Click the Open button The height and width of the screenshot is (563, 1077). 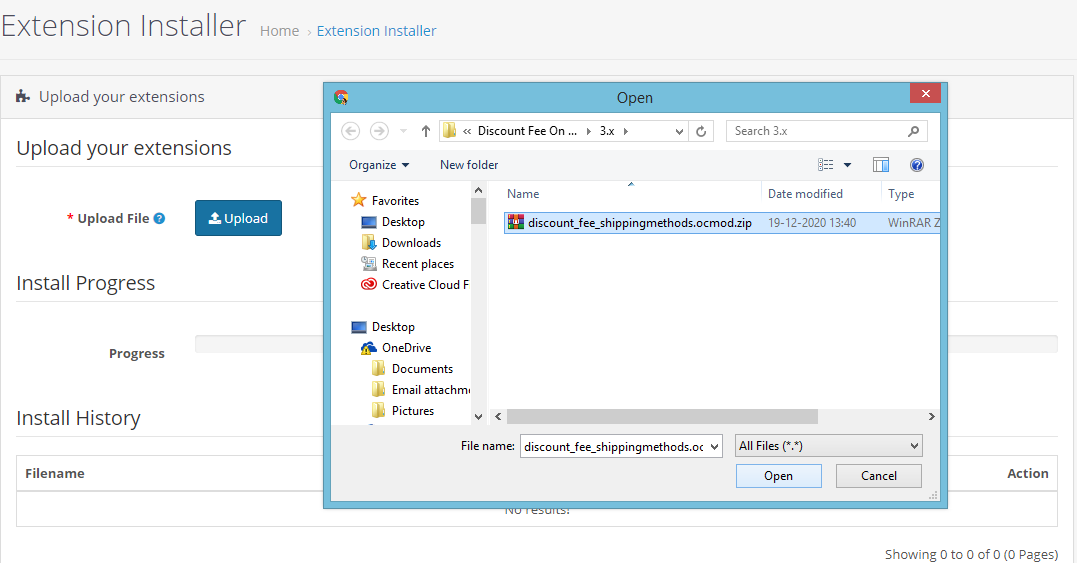click(778, 476)
